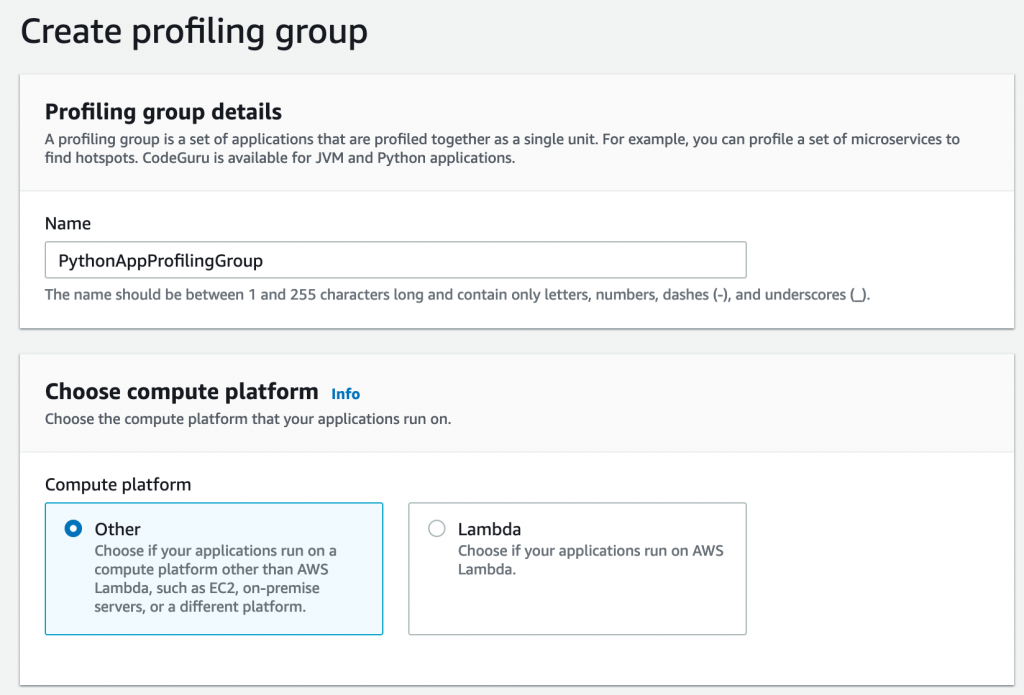The width and height of the screenshot is (1024, 695).
Task: Click the Name text input field
Action: click(x=395, y=259)
